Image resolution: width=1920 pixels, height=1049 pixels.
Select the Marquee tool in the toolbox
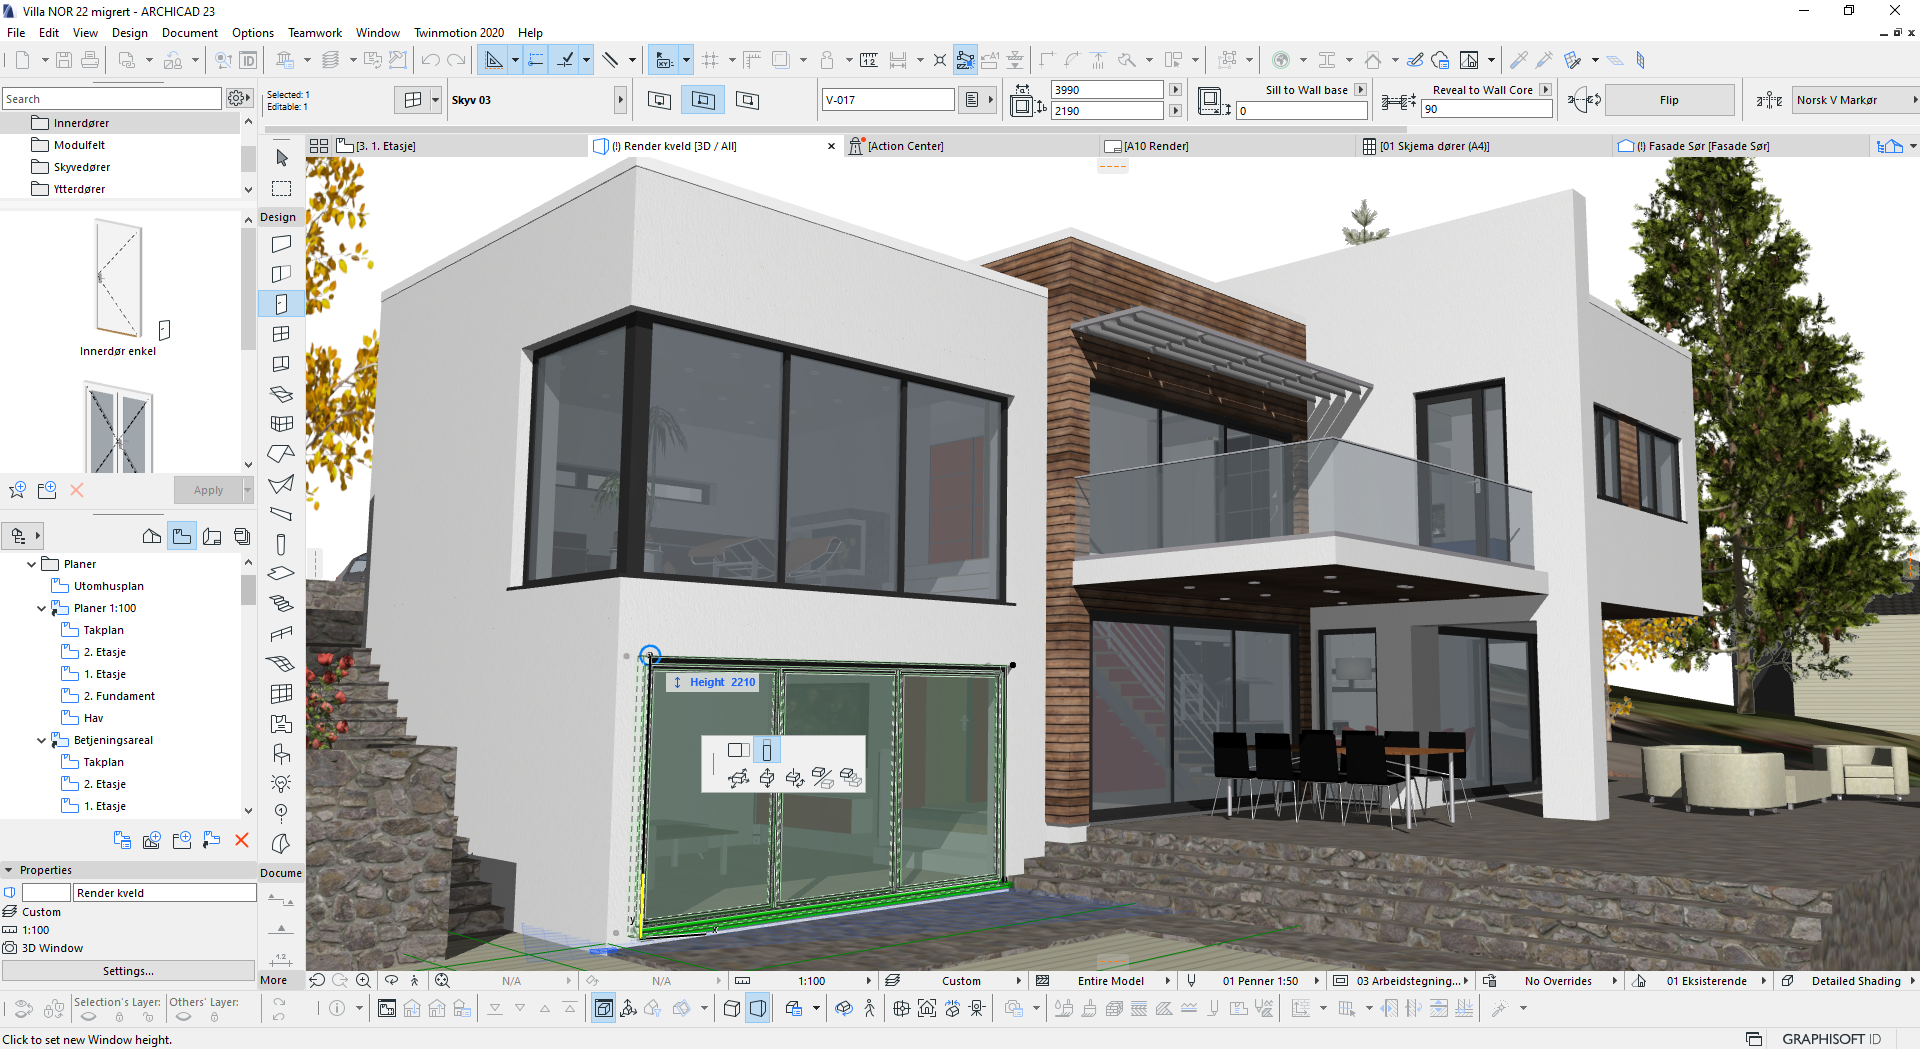282,188
